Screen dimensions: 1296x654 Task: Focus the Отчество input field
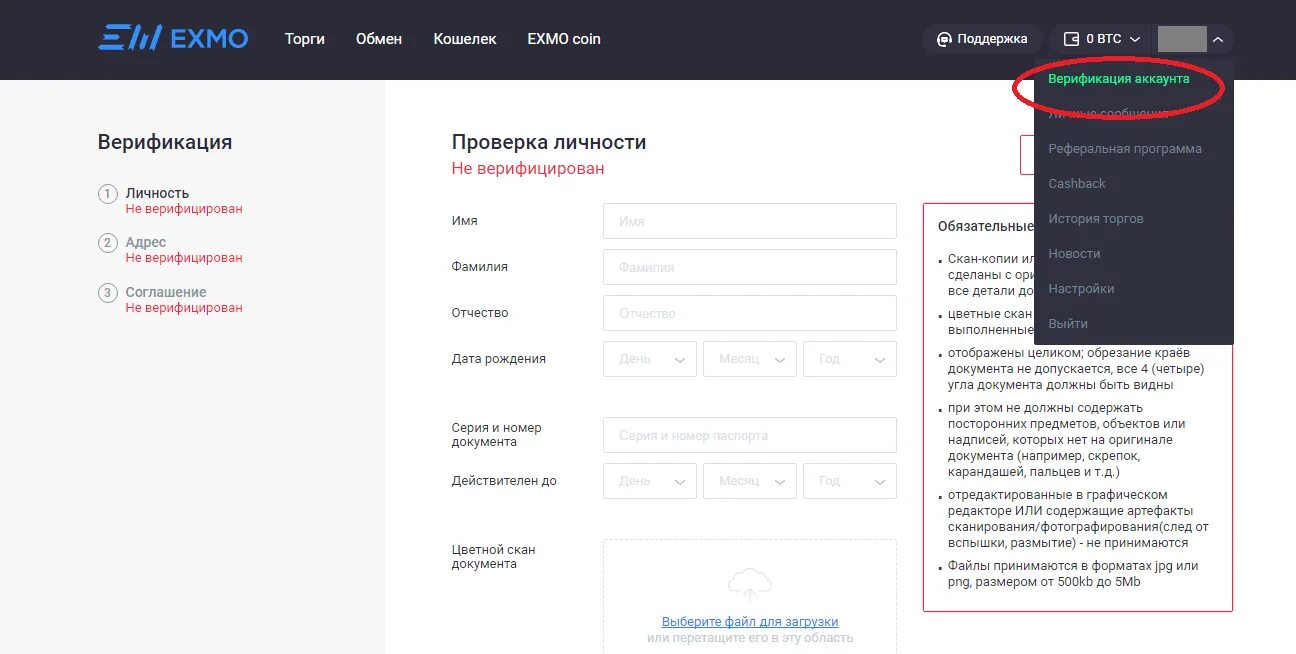pyautogui.click(x=750, y=313)
